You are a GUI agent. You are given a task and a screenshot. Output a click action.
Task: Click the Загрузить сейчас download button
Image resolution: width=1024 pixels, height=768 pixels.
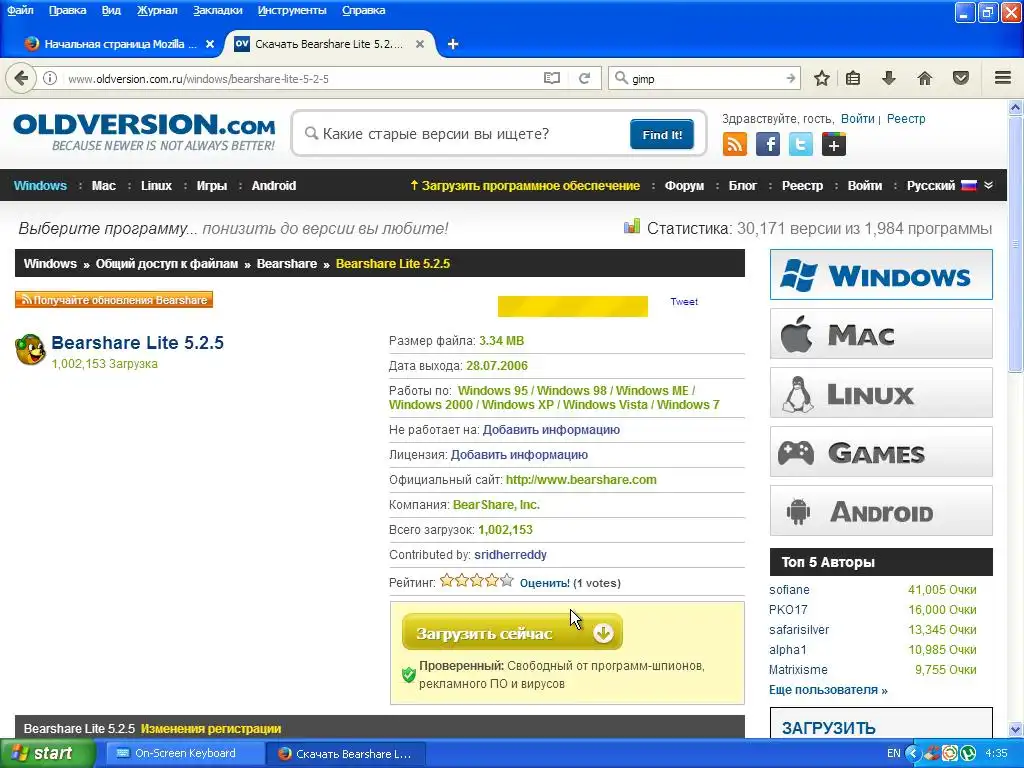[x=512, y=633]
